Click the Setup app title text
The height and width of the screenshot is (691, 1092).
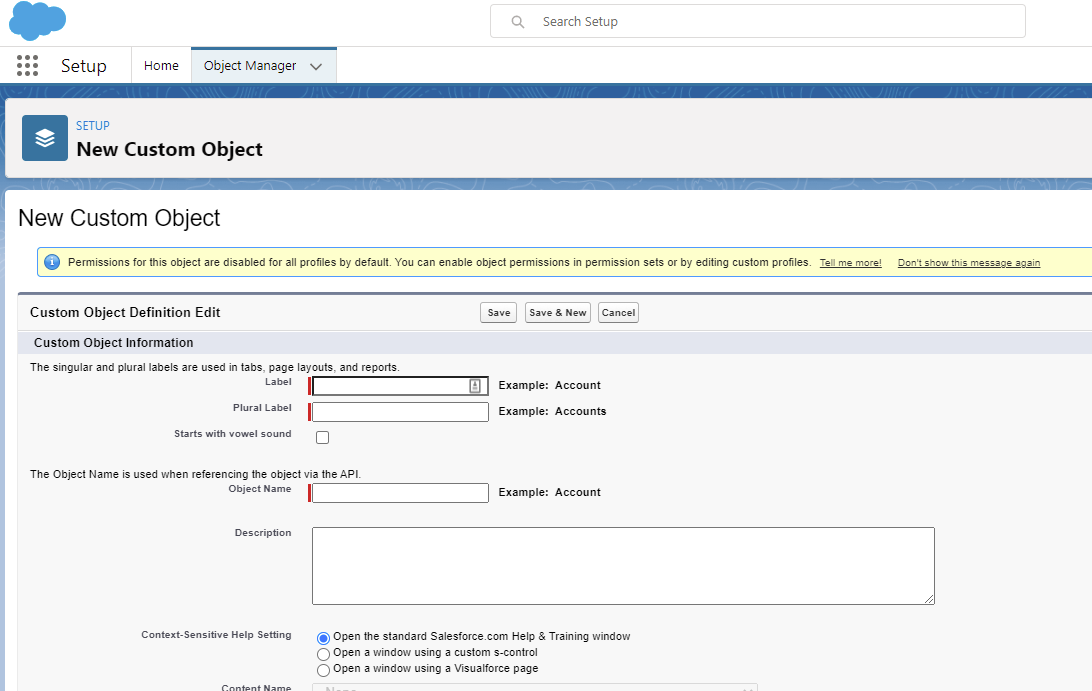pyautogui.click(x=84, y=65)
